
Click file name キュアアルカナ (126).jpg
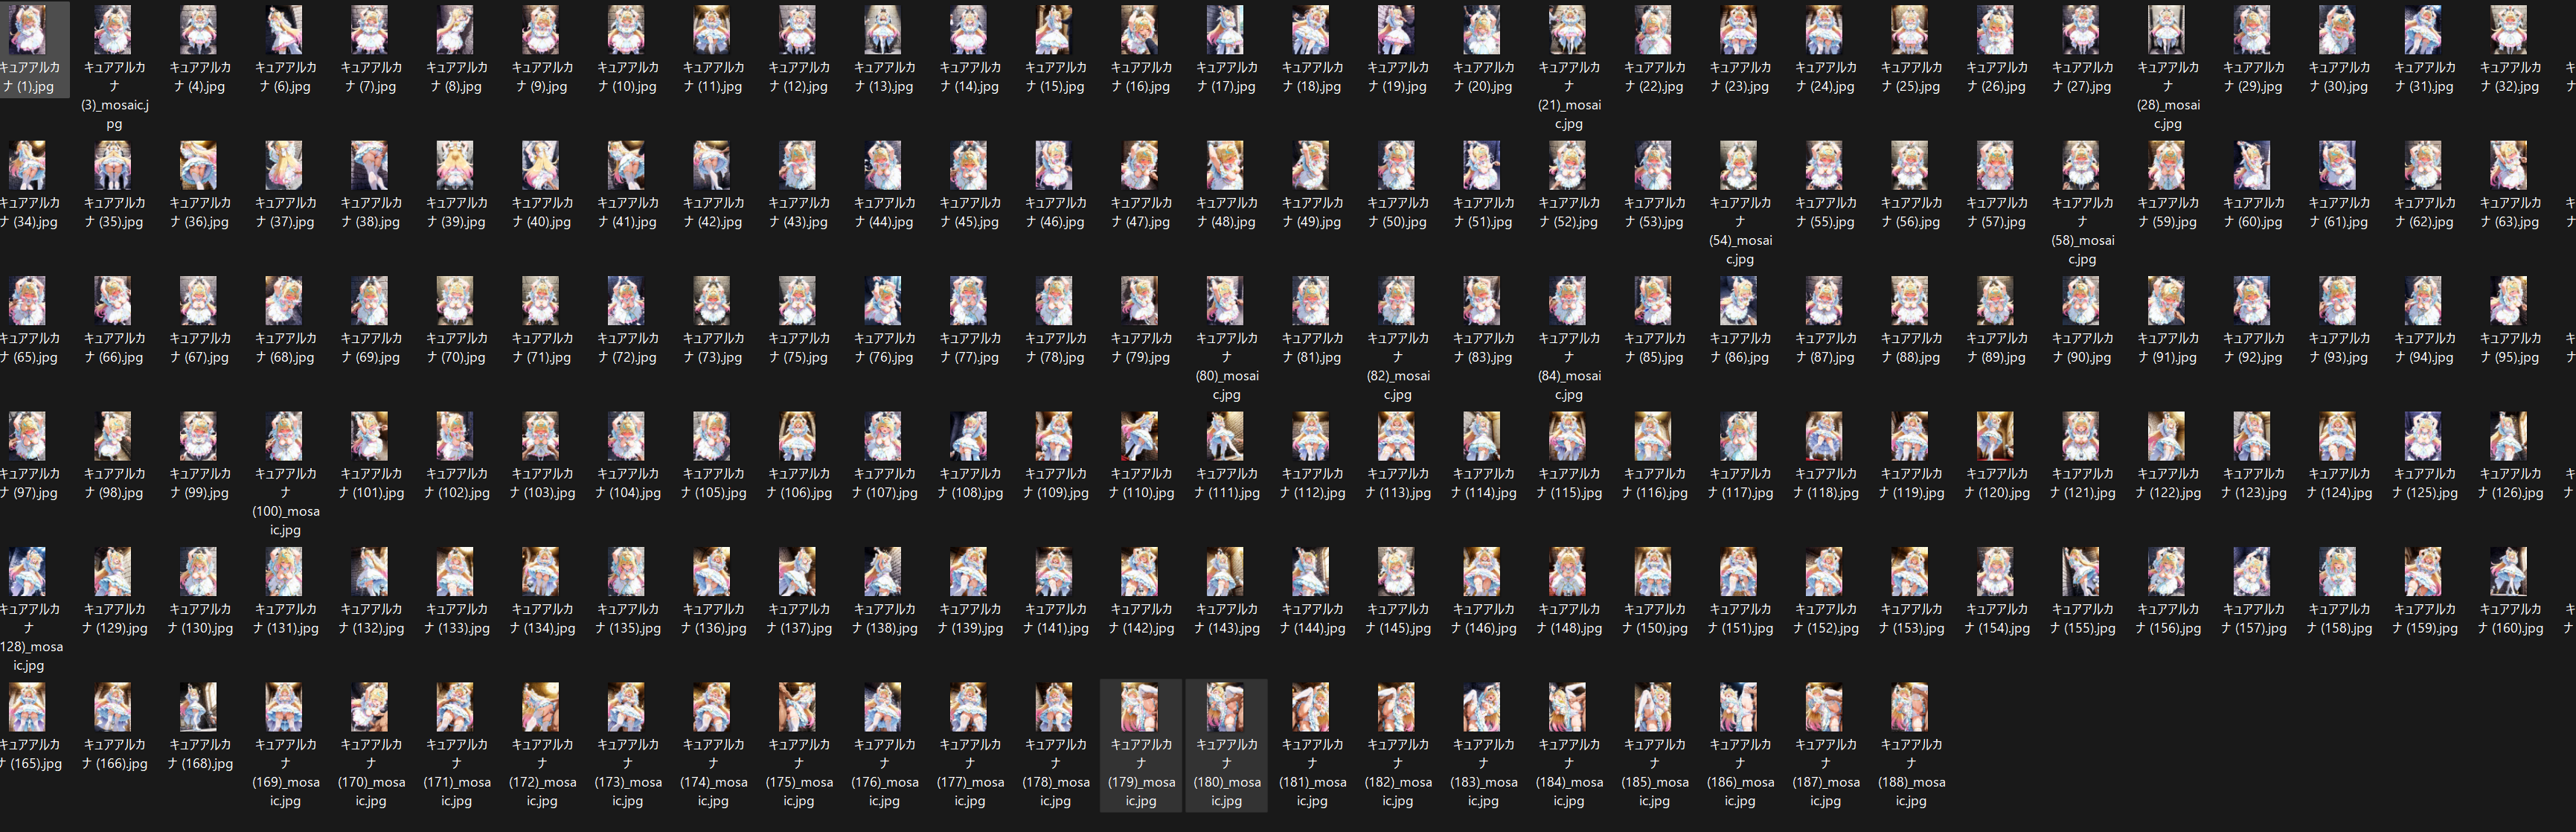click(2510, 483)
